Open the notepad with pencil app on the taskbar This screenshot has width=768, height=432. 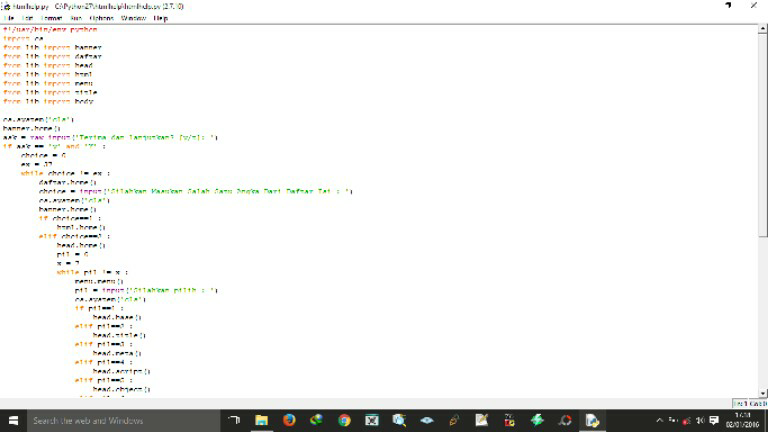click(481, 421)
